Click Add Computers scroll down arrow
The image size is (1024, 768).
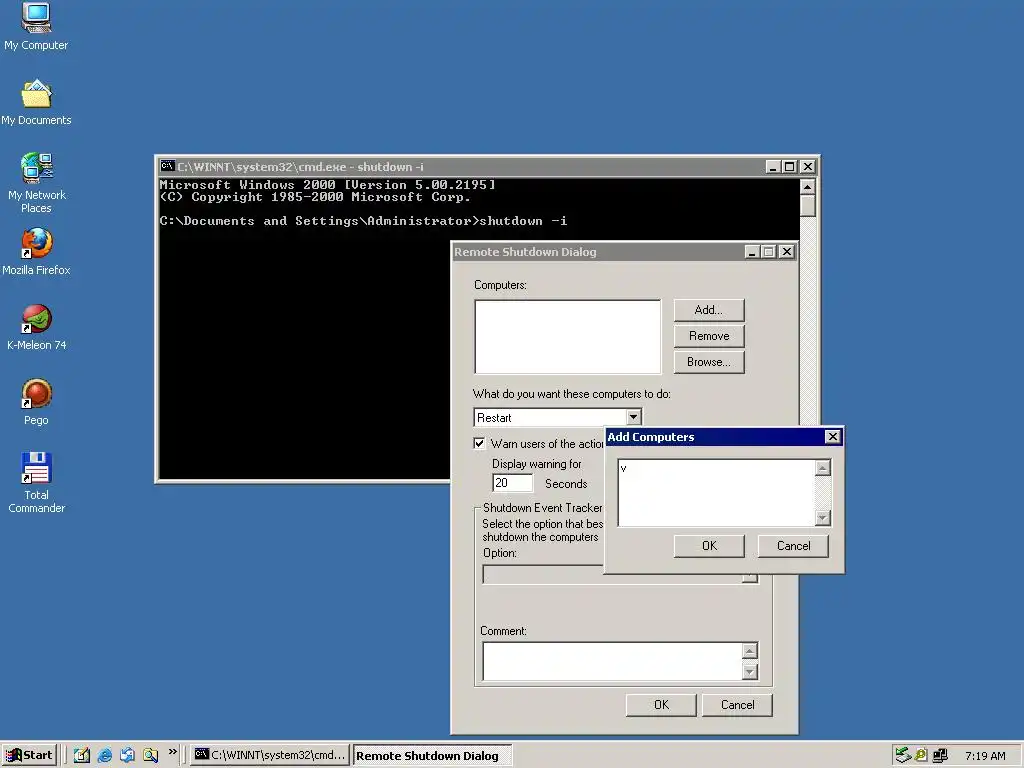tap(823, 518)
